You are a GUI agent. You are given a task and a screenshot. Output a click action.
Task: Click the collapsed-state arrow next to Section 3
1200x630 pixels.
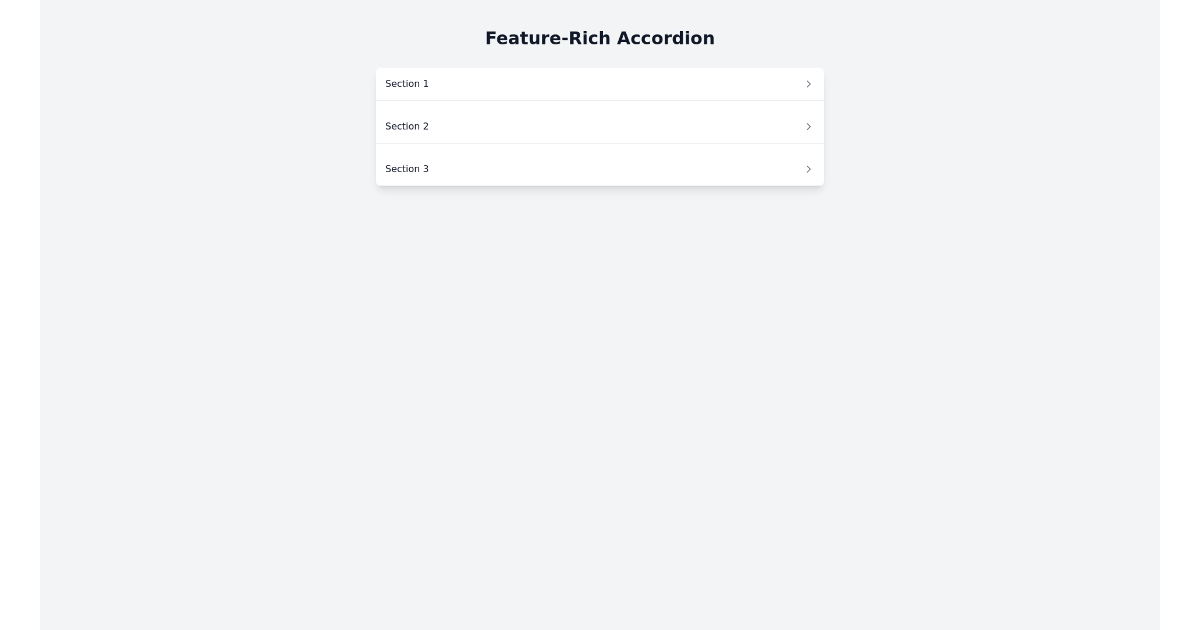pos(809,169)
